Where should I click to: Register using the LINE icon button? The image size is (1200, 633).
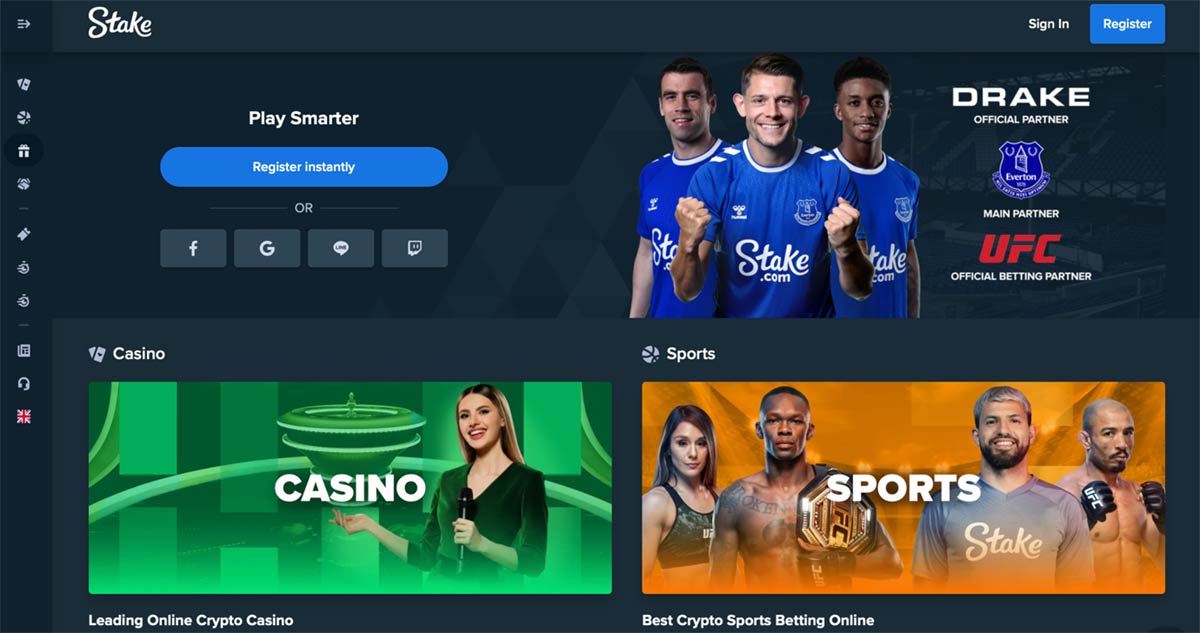click(341, 248)
